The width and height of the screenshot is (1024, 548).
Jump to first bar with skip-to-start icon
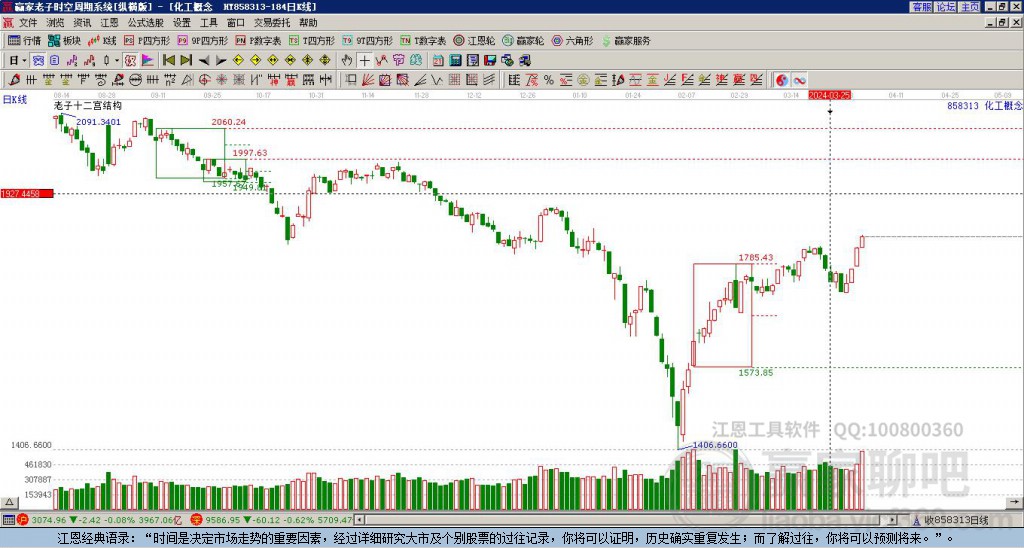coord(168,61)
